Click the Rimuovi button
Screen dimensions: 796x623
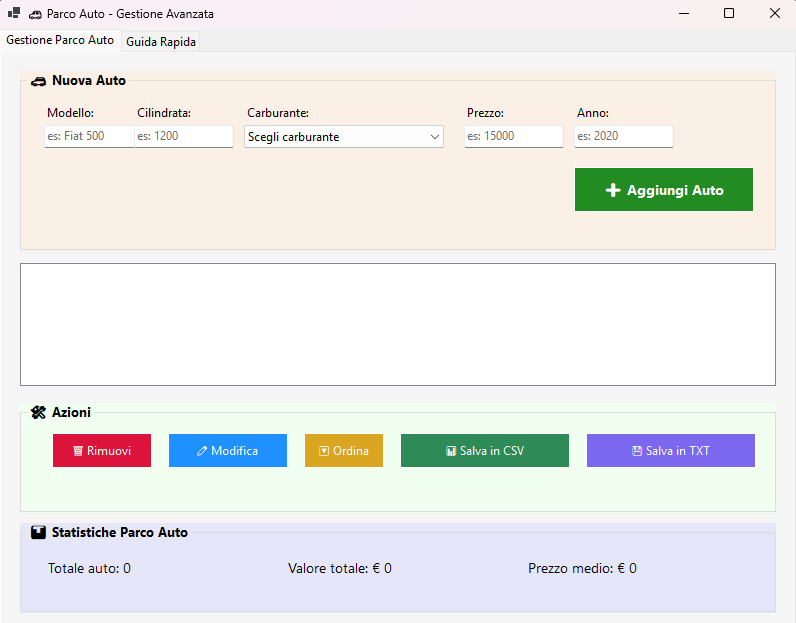coord(102,450)
